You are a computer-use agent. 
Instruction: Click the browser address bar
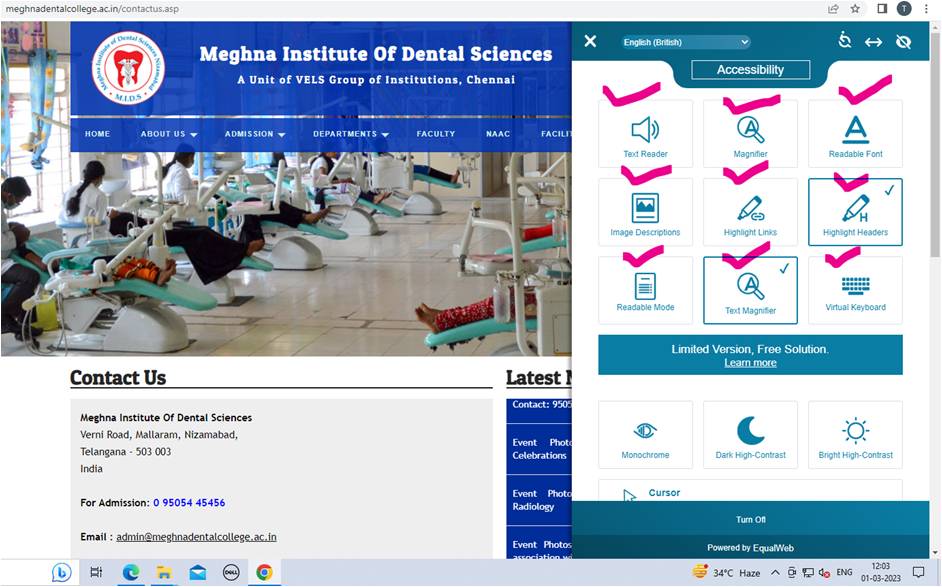tap(409, 9)
